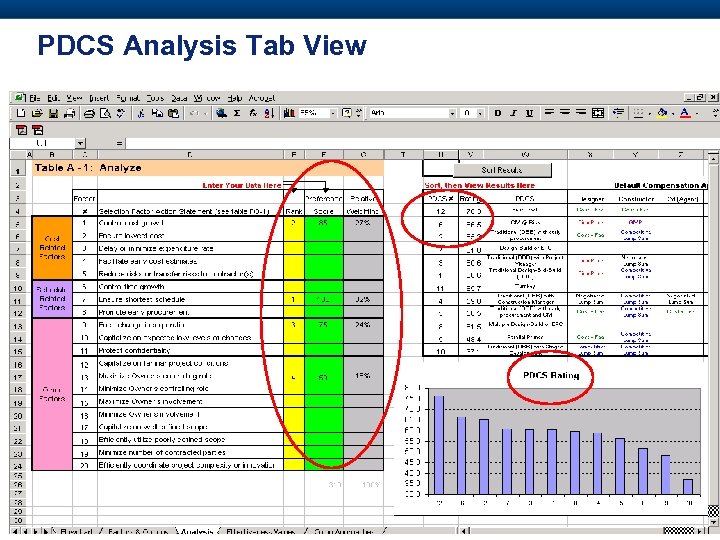This screenshot has width=720, height=540.
Task: Open the Tools menu
Action: click(x=155, y=98)
